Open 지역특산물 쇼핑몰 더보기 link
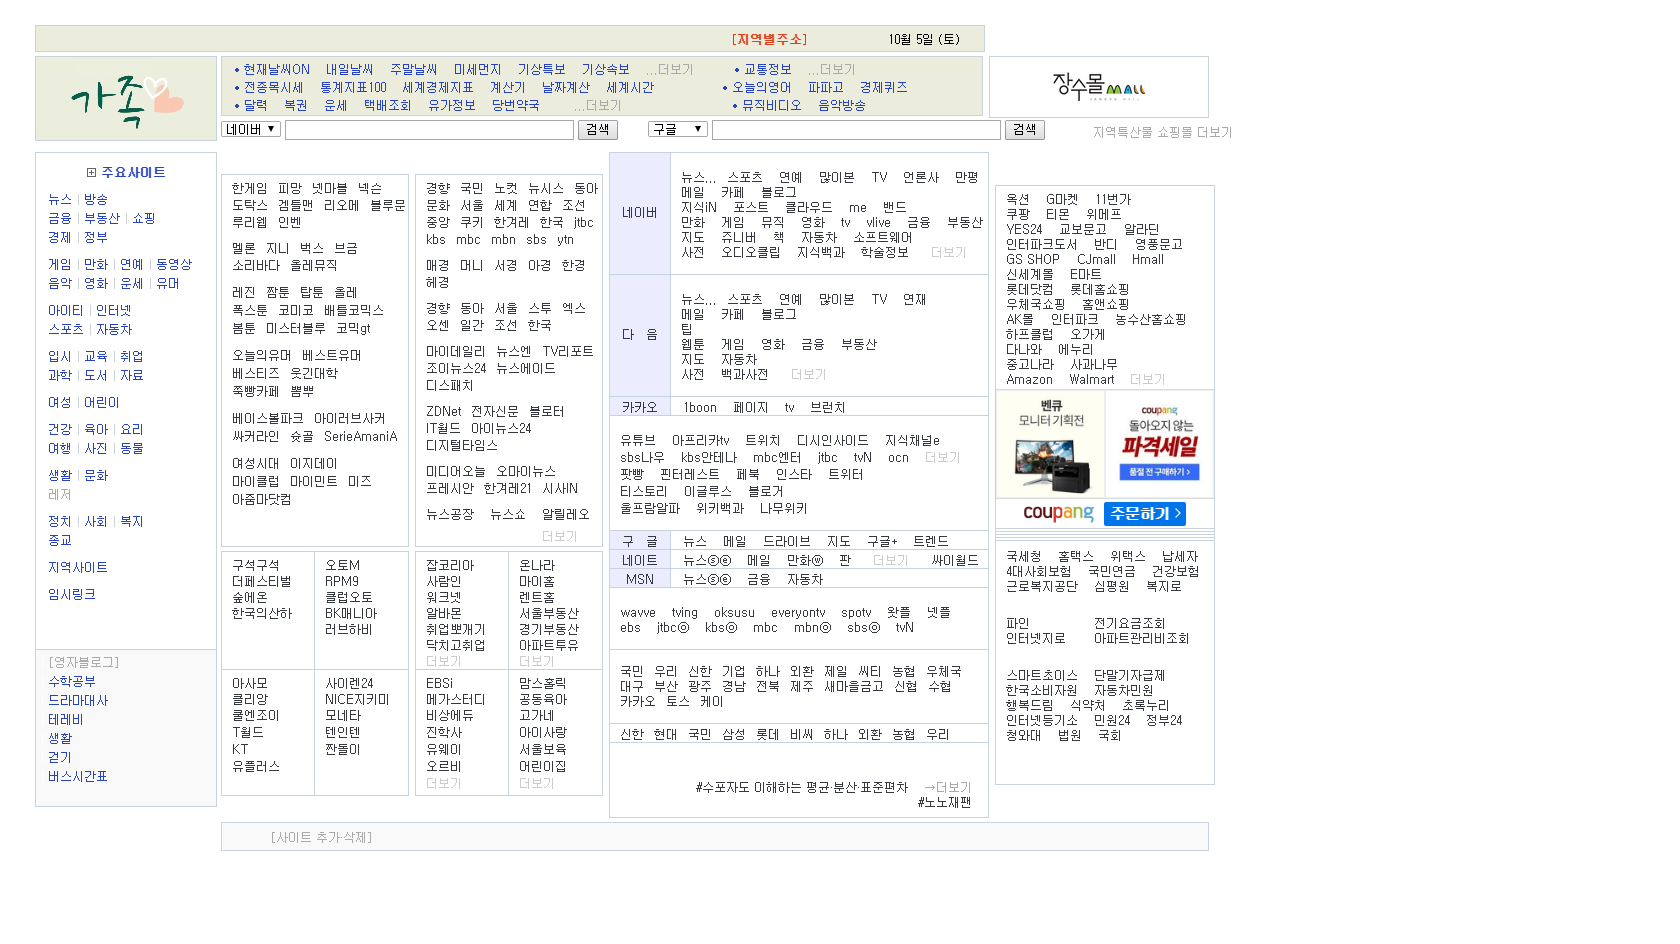The image size is (1680, 944). (x=1162, y=132)
